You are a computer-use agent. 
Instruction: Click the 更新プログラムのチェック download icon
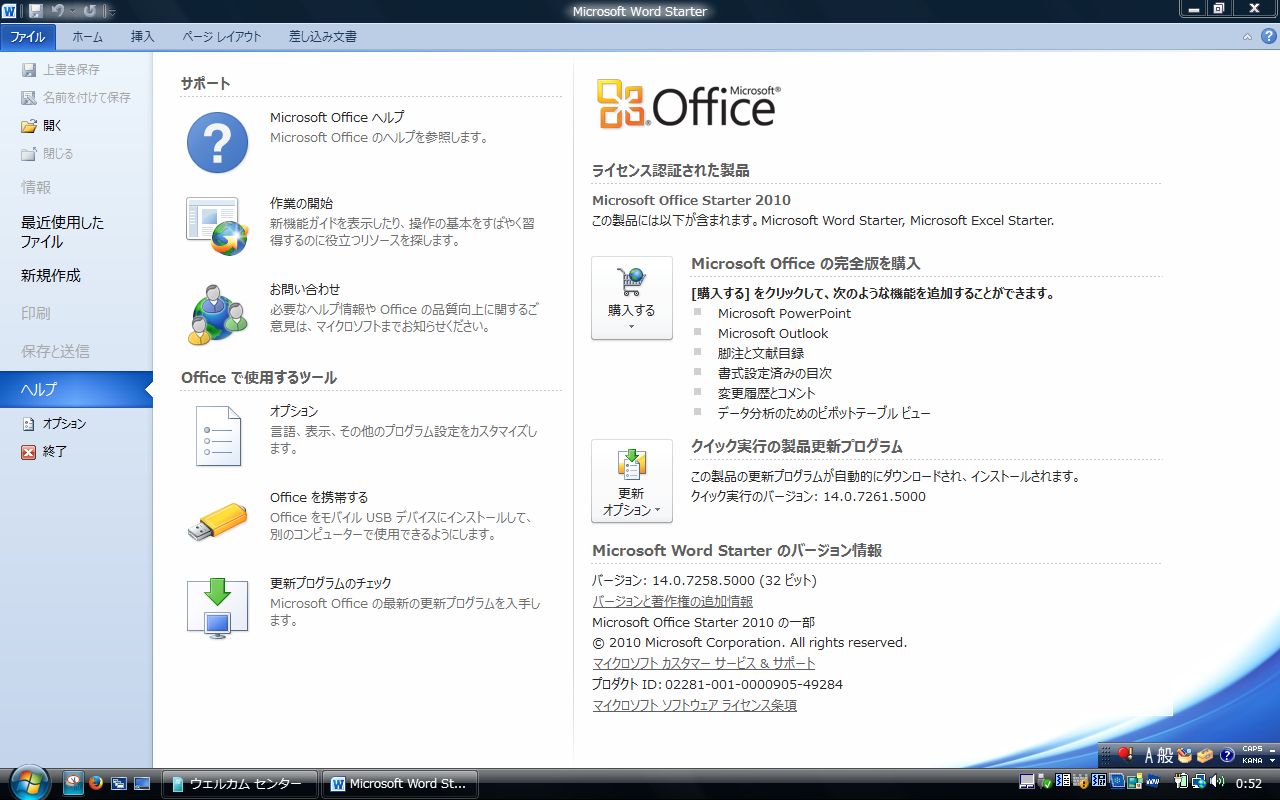pos(217,606)
